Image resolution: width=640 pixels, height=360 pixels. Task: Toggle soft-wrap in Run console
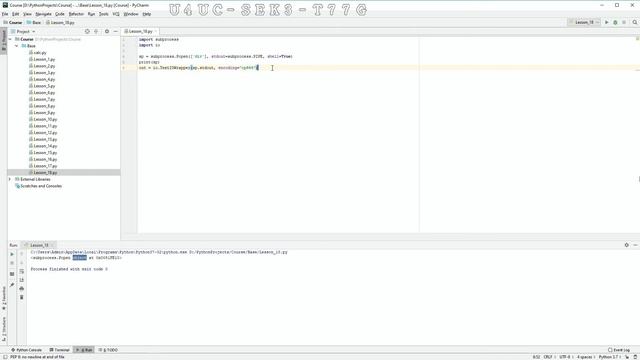coord(22,271)
